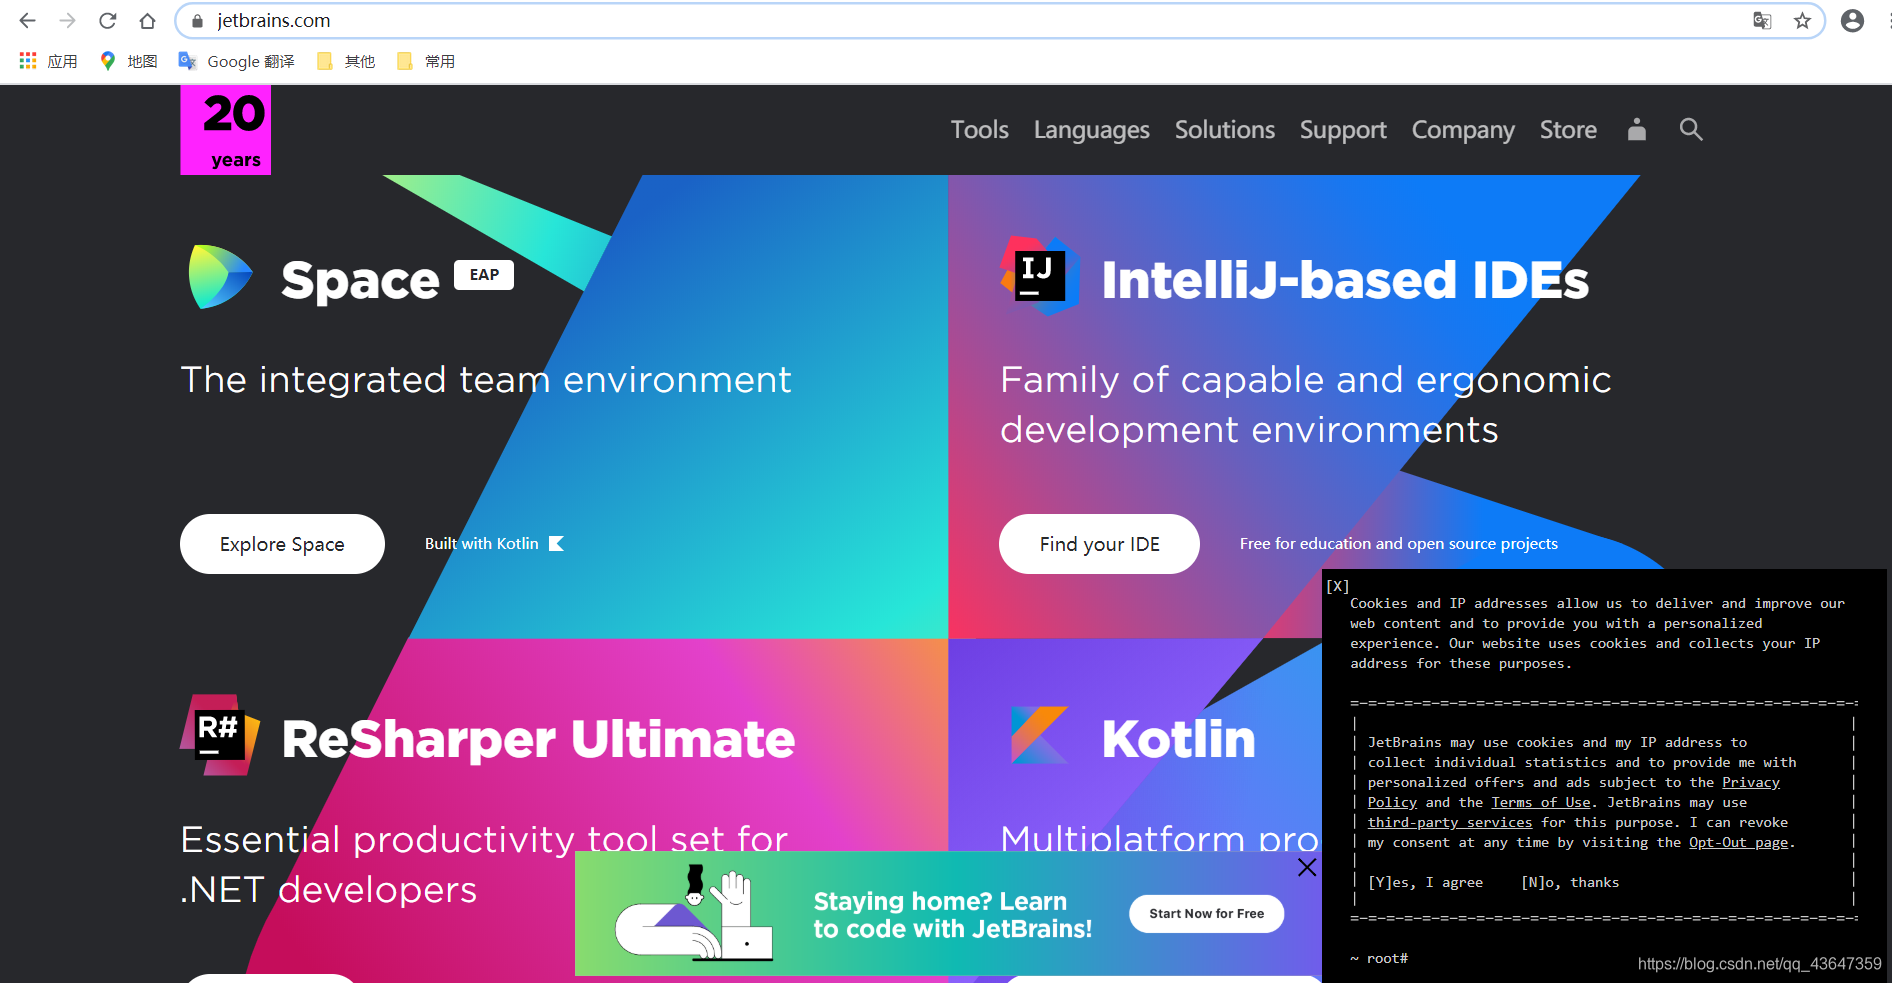
Task: Click the Kotlin icon beside Built with Kotlin
Action: click(x=557, y=544)
